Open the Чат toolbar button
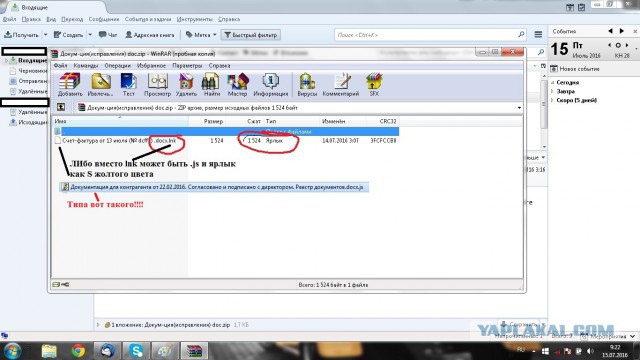Screen dimensions: 640x360 tap(108, 35)
